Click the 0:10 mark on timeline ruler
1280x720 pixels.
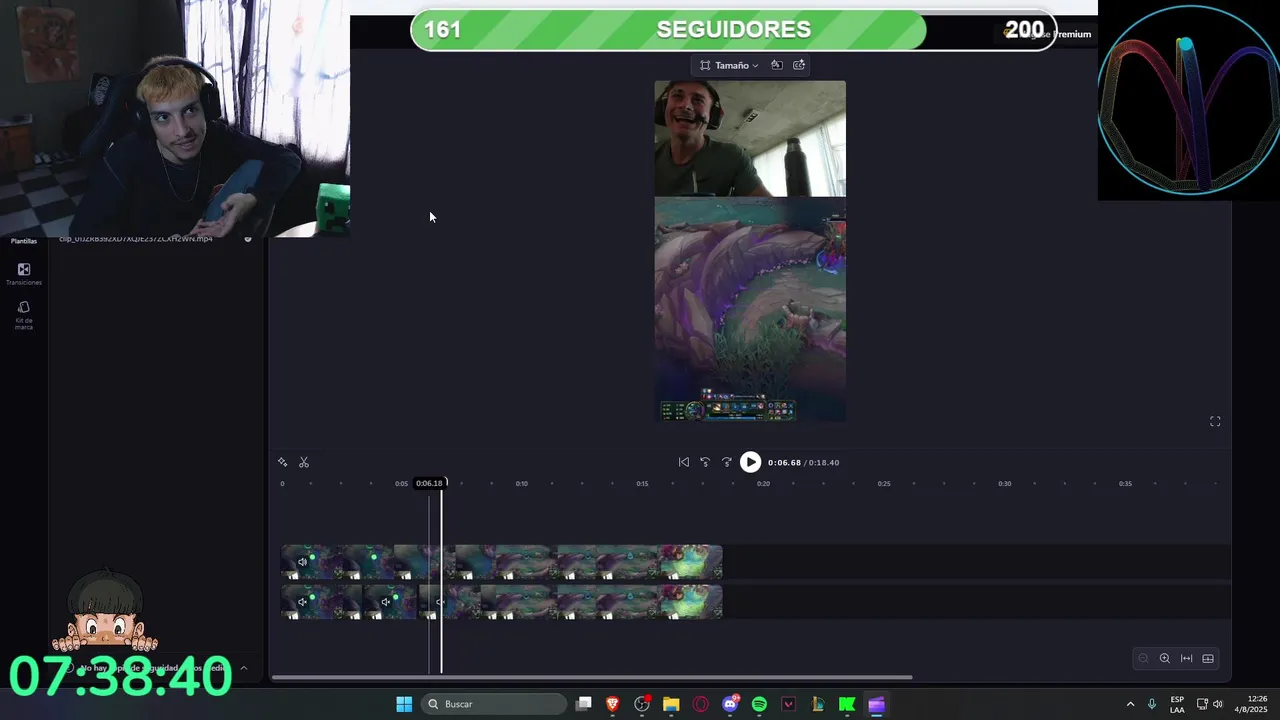click(x=522, y=484)
